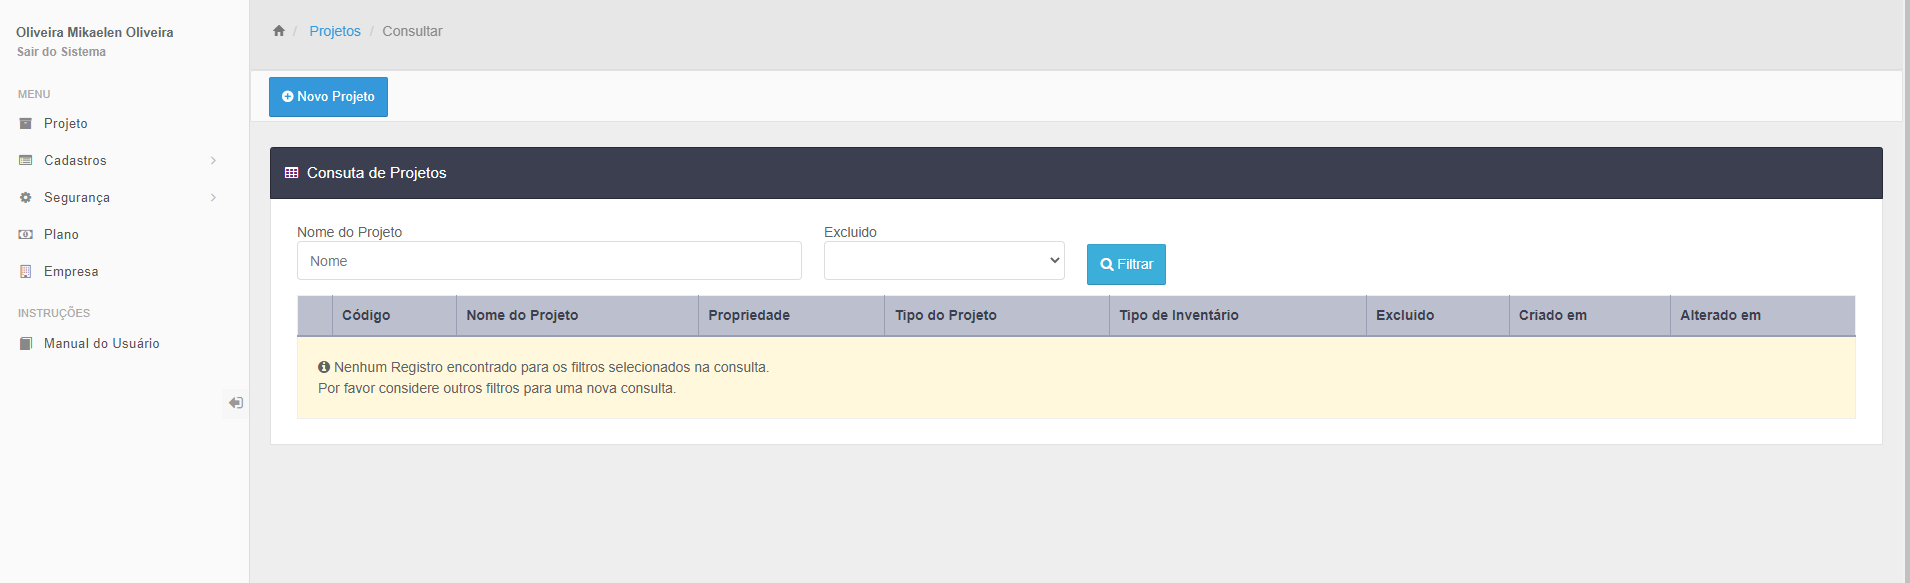Focus the Nome do Projeto input field
The image size is (1910, 583).
(x=549, y=260)
